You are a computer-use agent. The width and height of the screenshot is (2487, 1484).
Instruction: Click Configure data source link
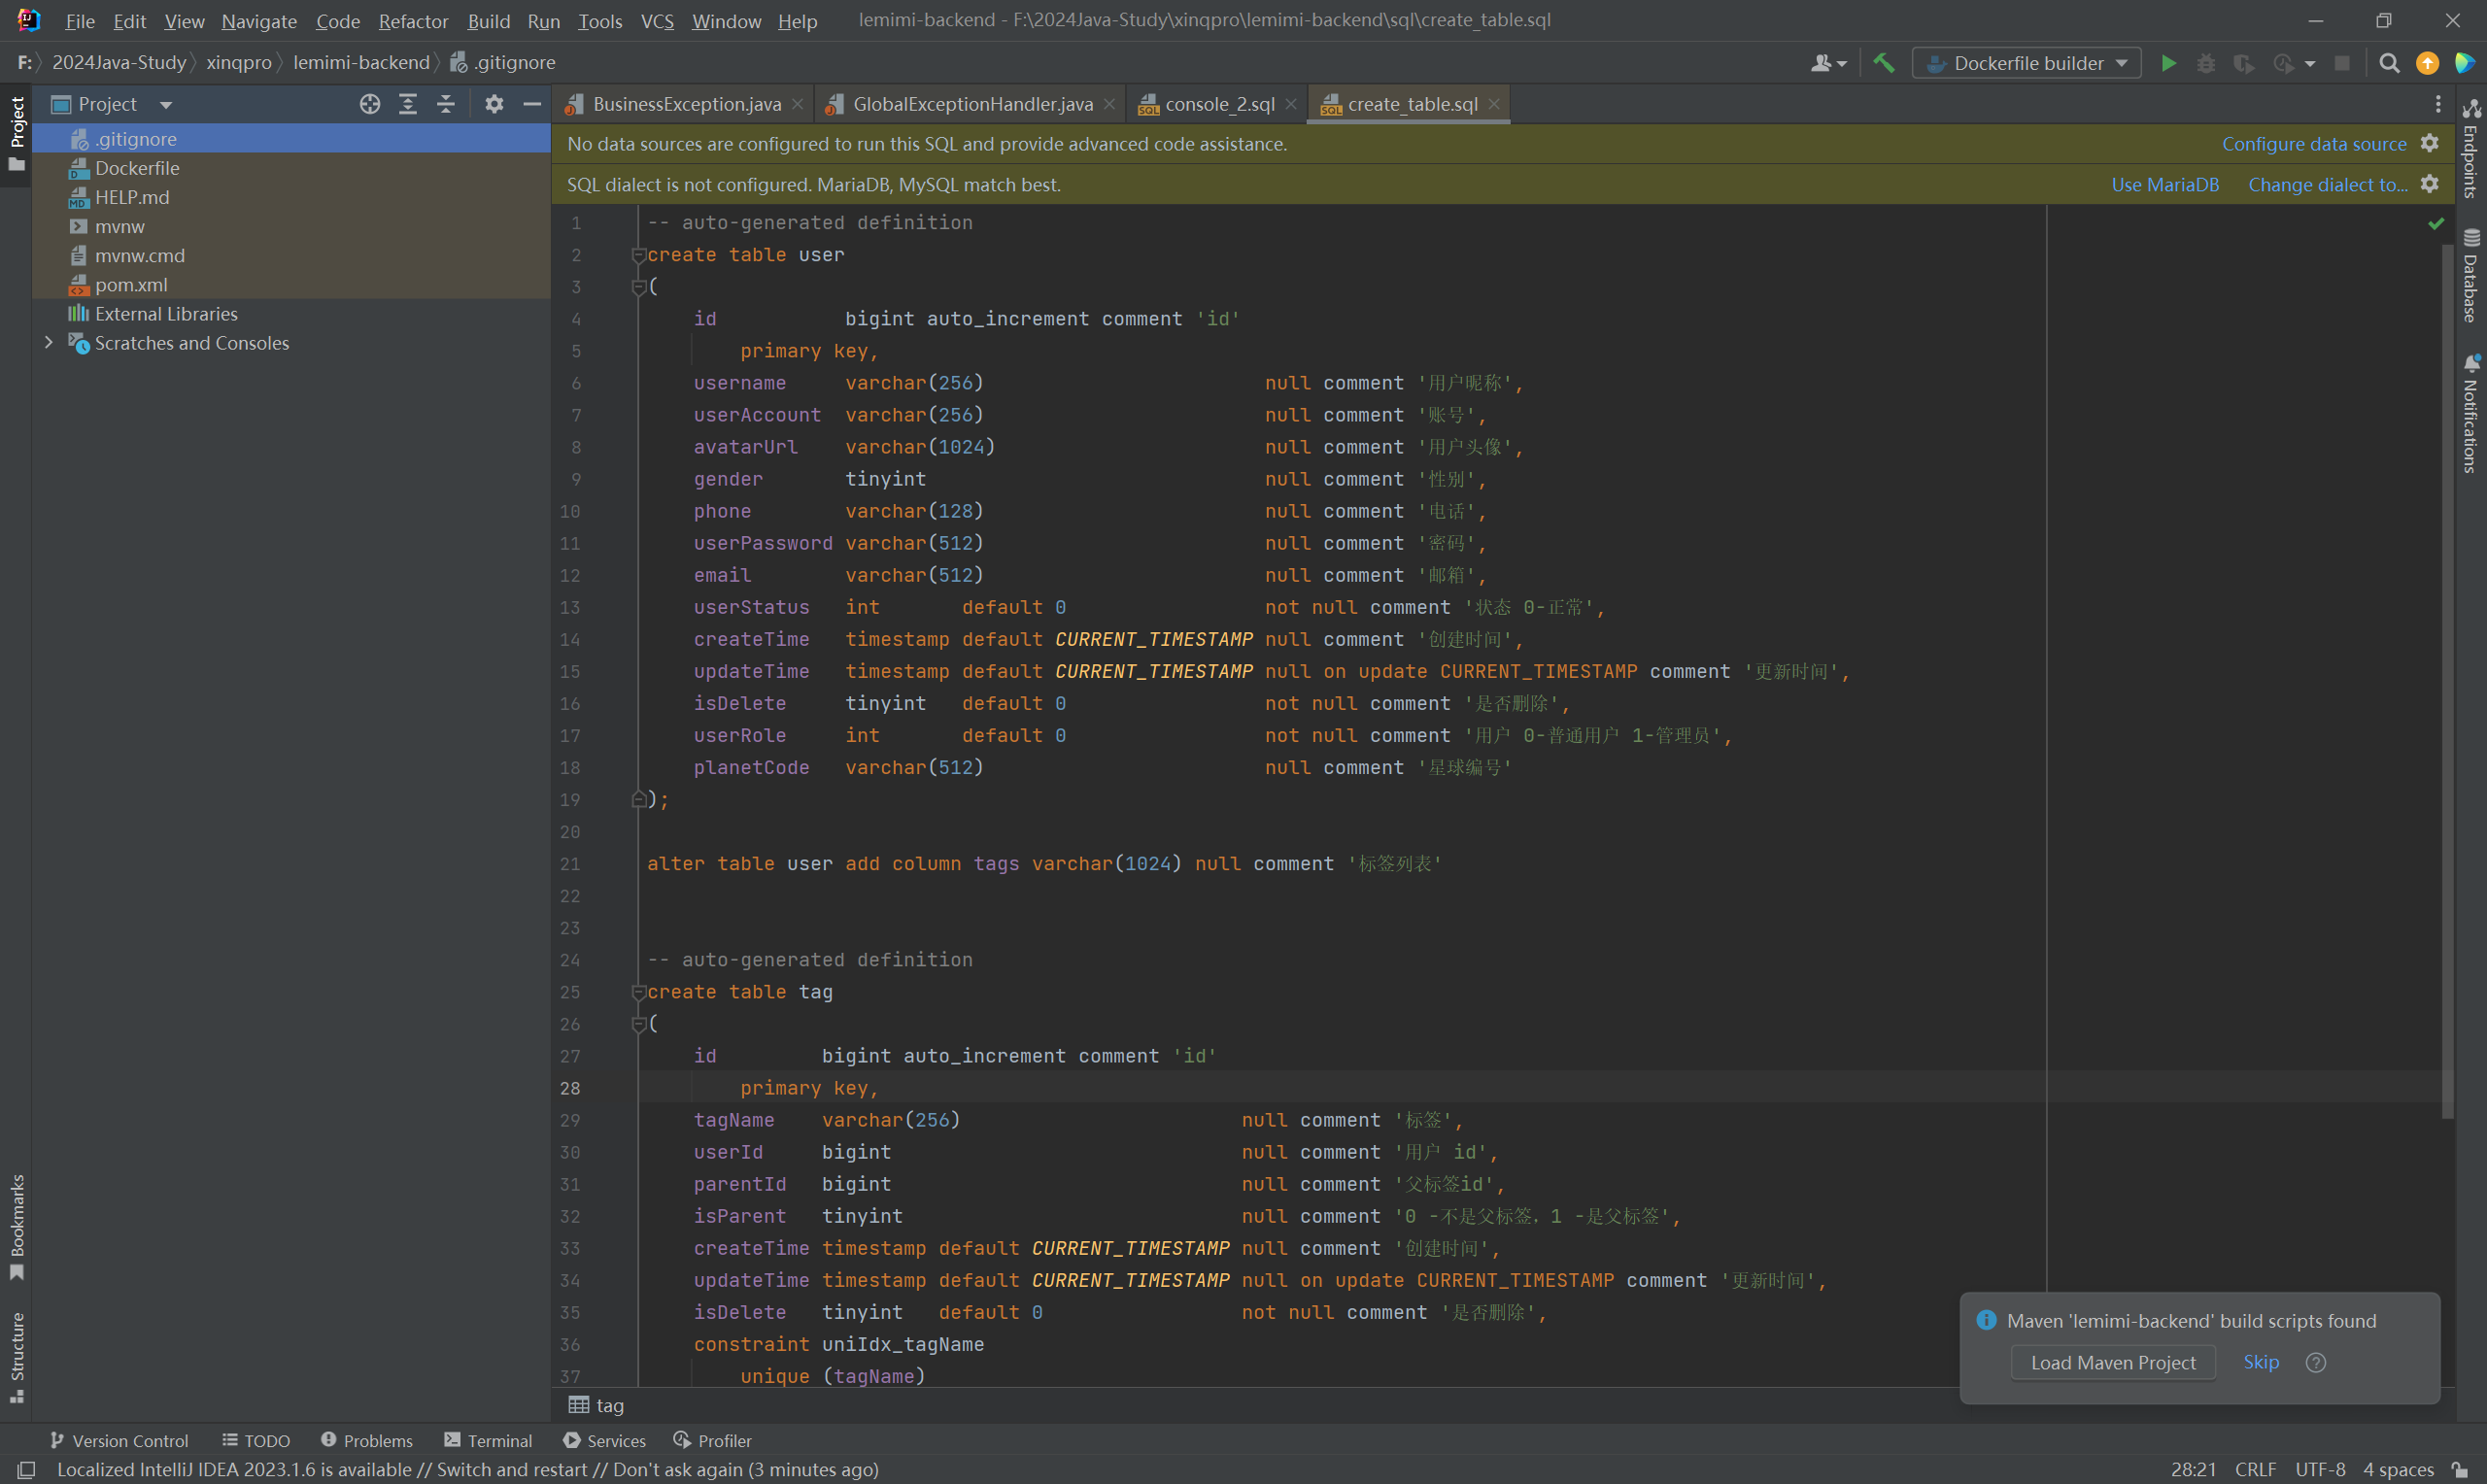tap(2313, 144)
